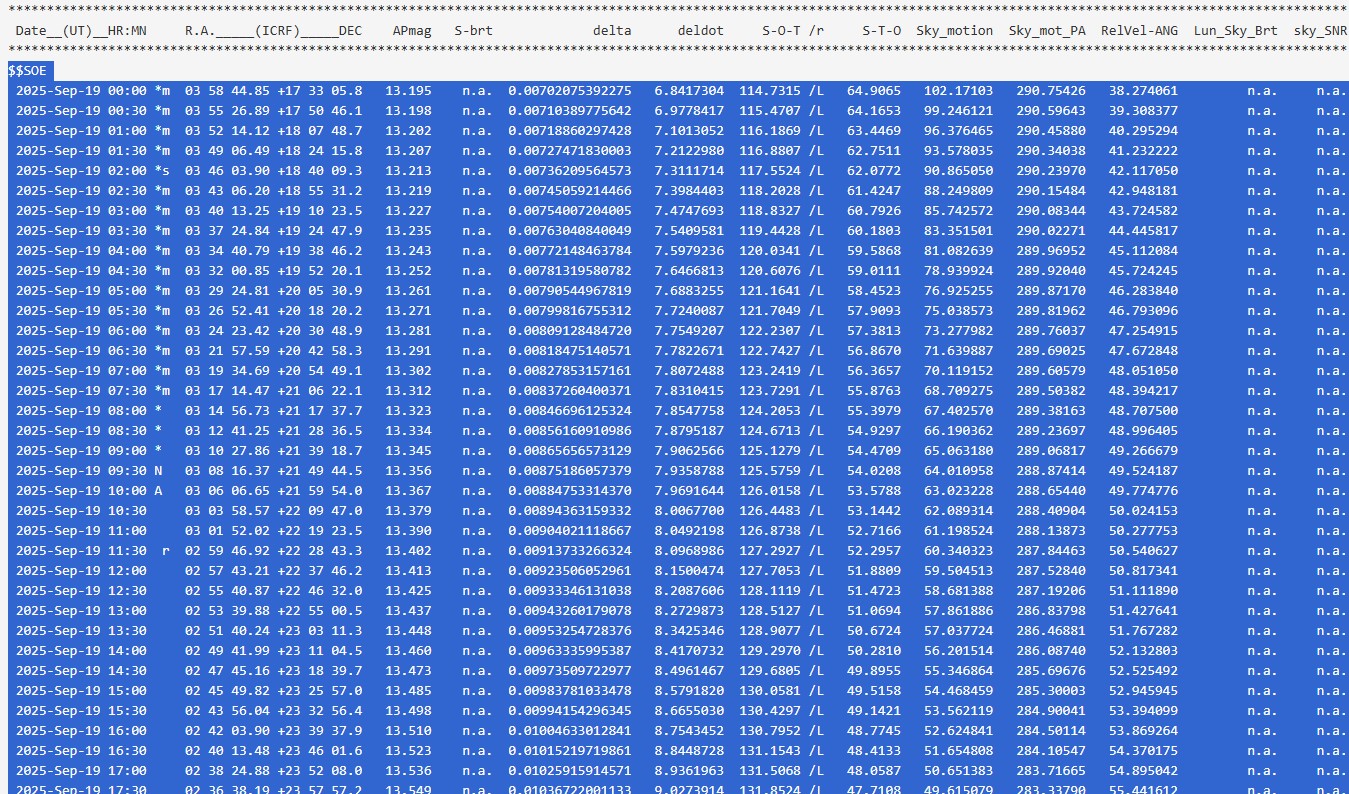Click the S-T-O column header
Screen dimensions: 1349x794
pyautogui.click(x=881, y=31)
